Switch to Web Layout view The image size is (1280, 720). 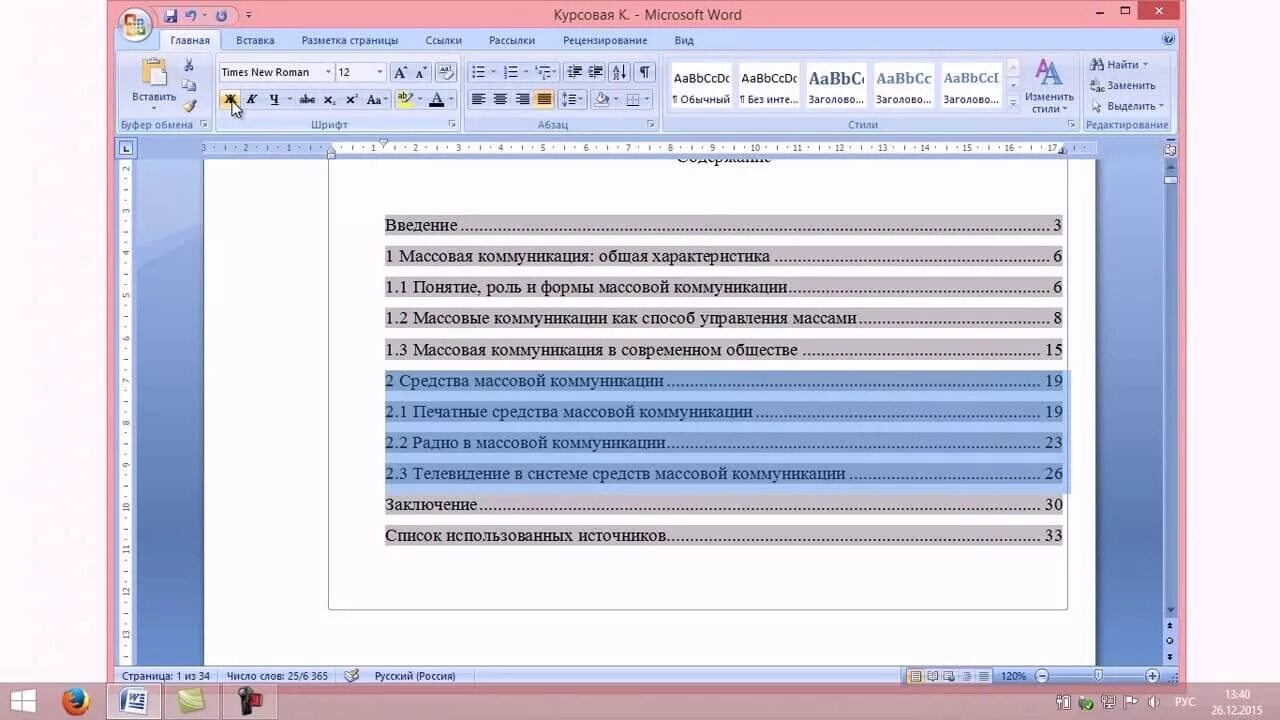pos(949,676)
